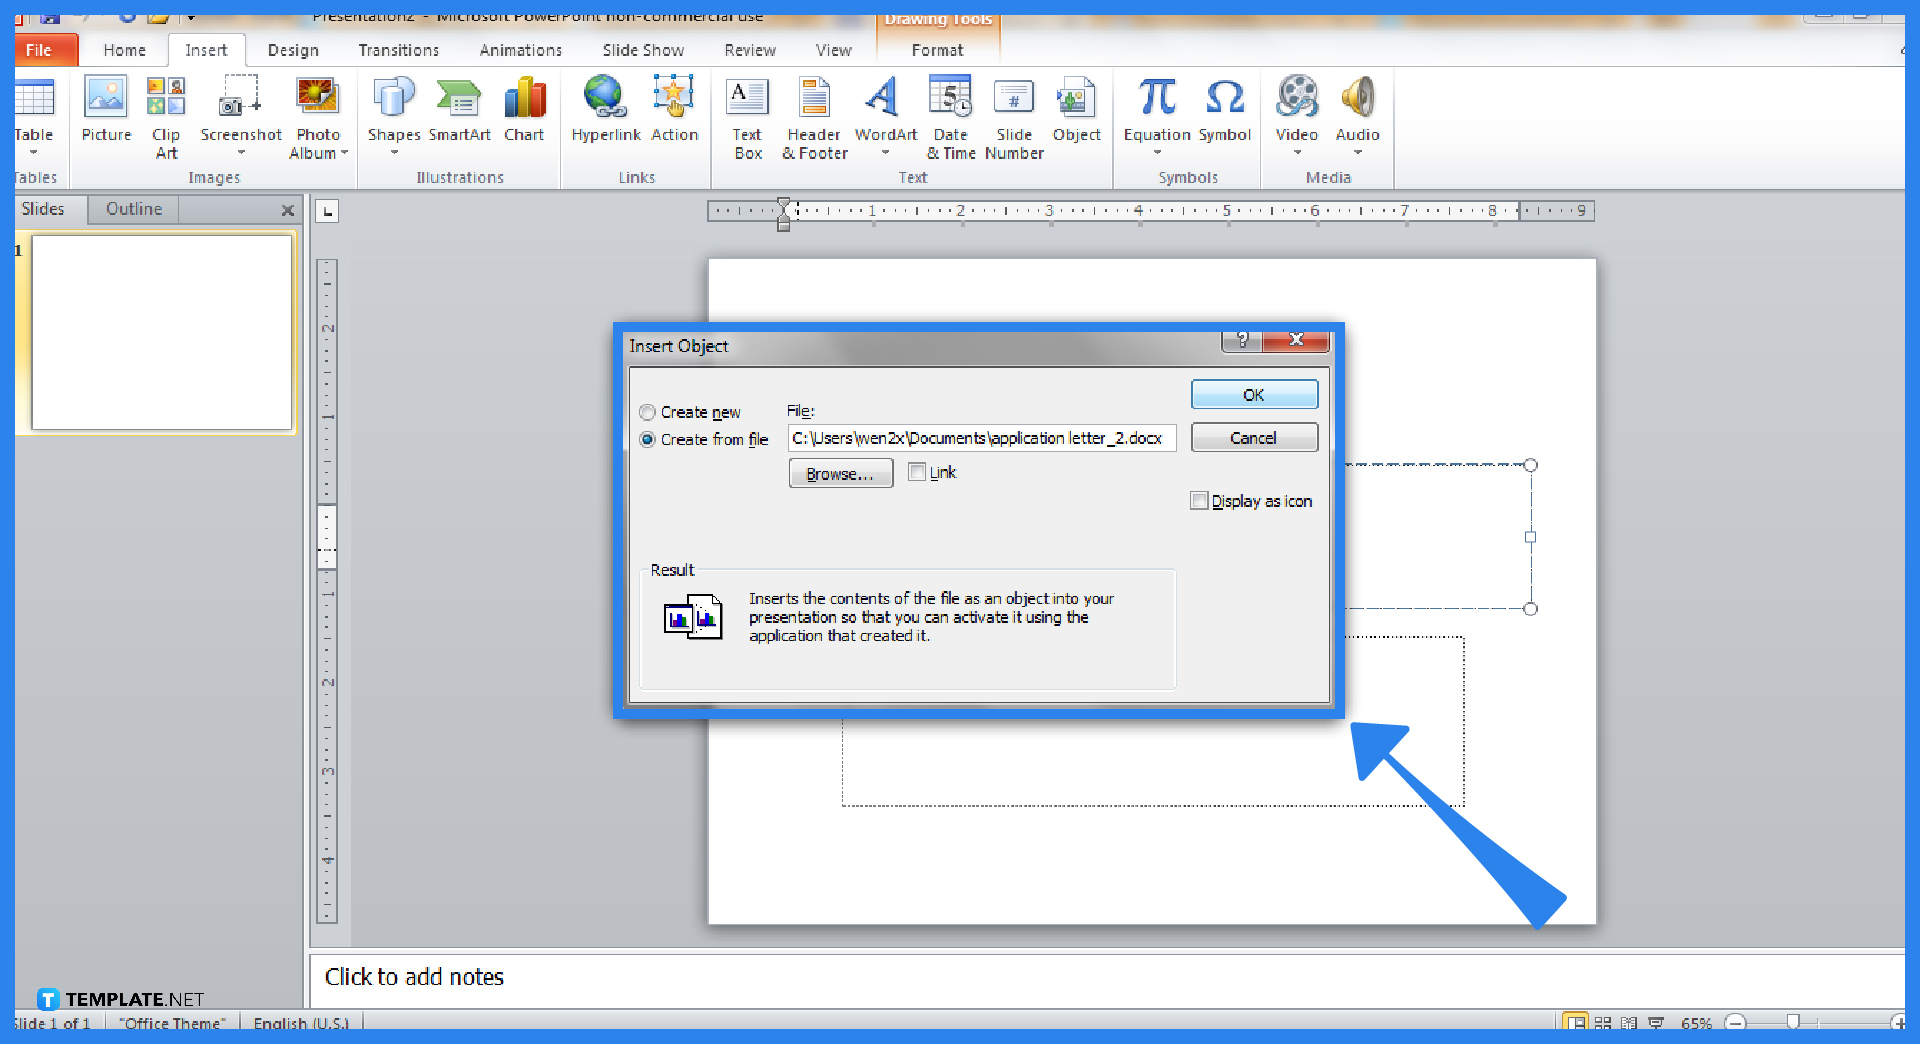Switch to the Transitions tab
The height and width of the screenshot is (1044, 1920).
click(398, 49)
